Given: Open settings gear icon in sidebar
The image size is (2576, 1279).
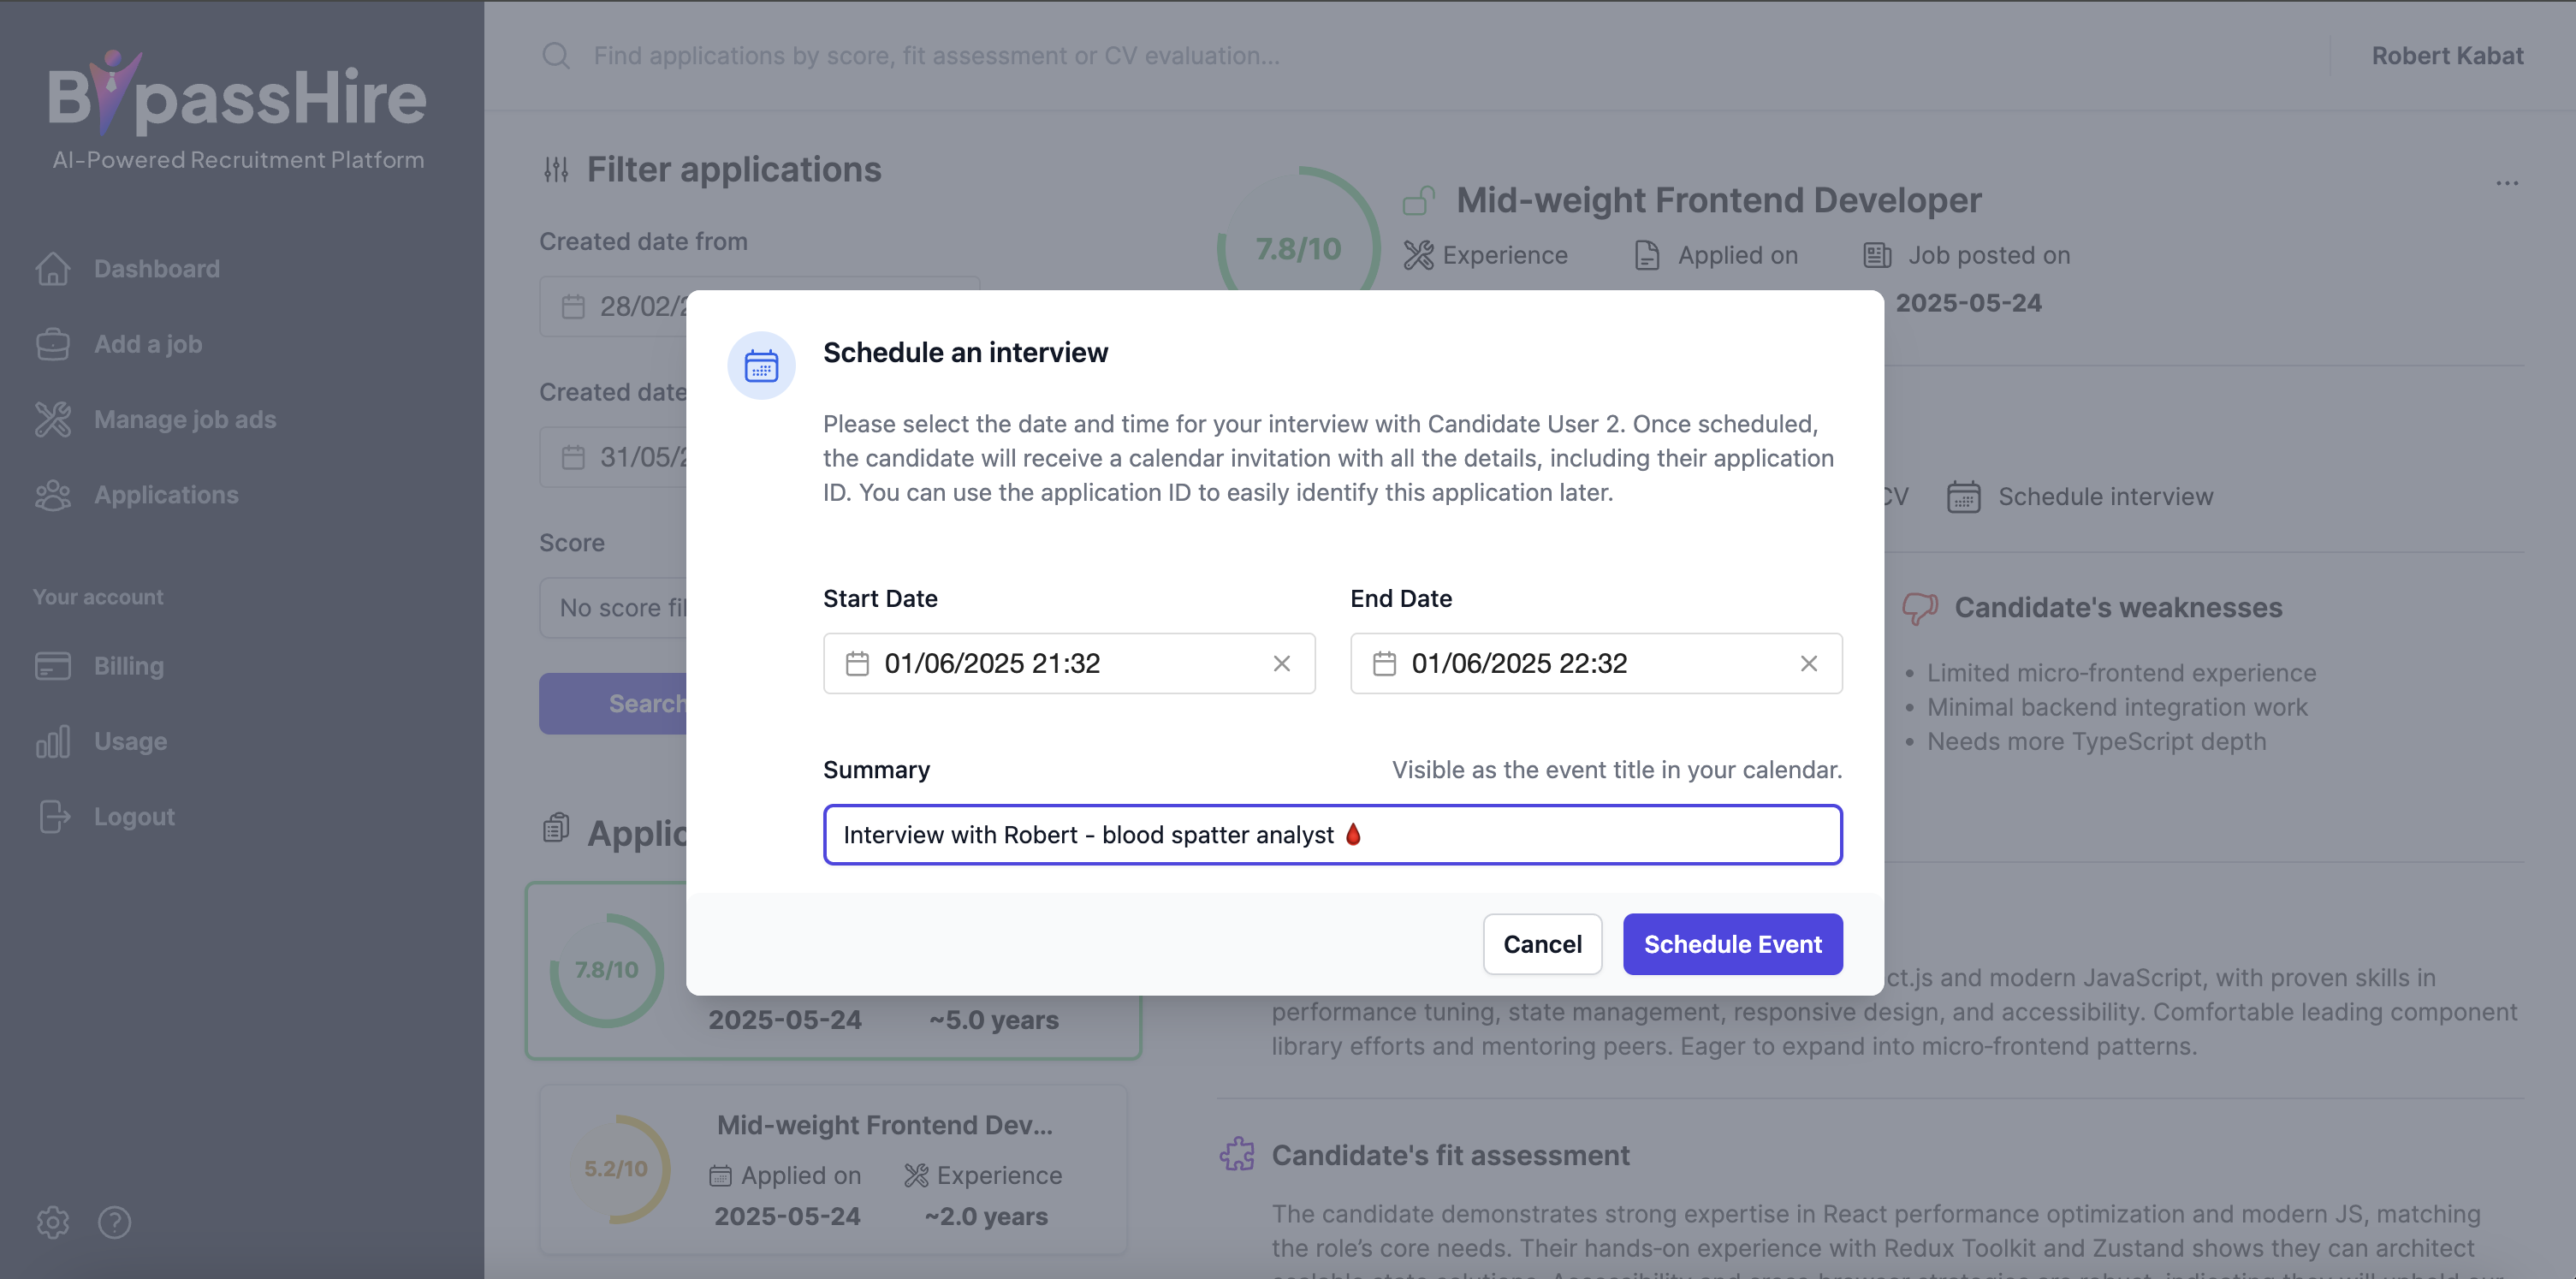Looking at the screenshot, I should [x=53, y=1222].
